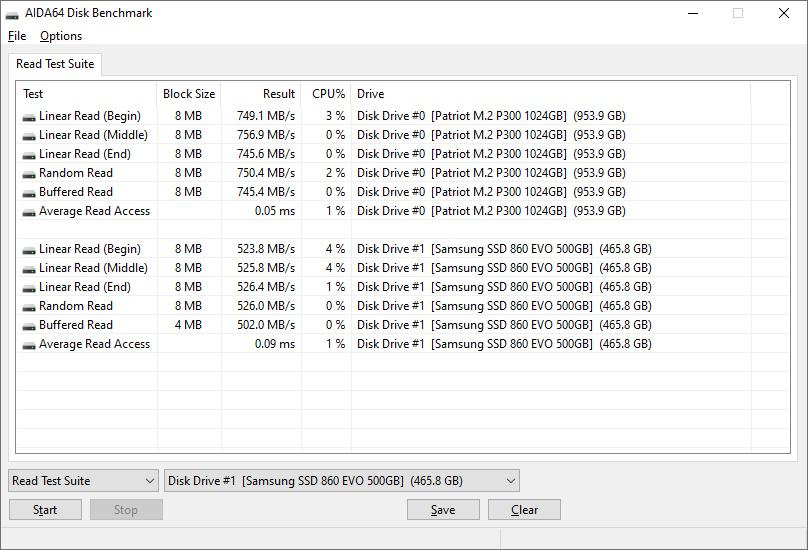Click drive icon of Samsung Linear Read (Begin) row
808x550 pixels.
point(29,251)
